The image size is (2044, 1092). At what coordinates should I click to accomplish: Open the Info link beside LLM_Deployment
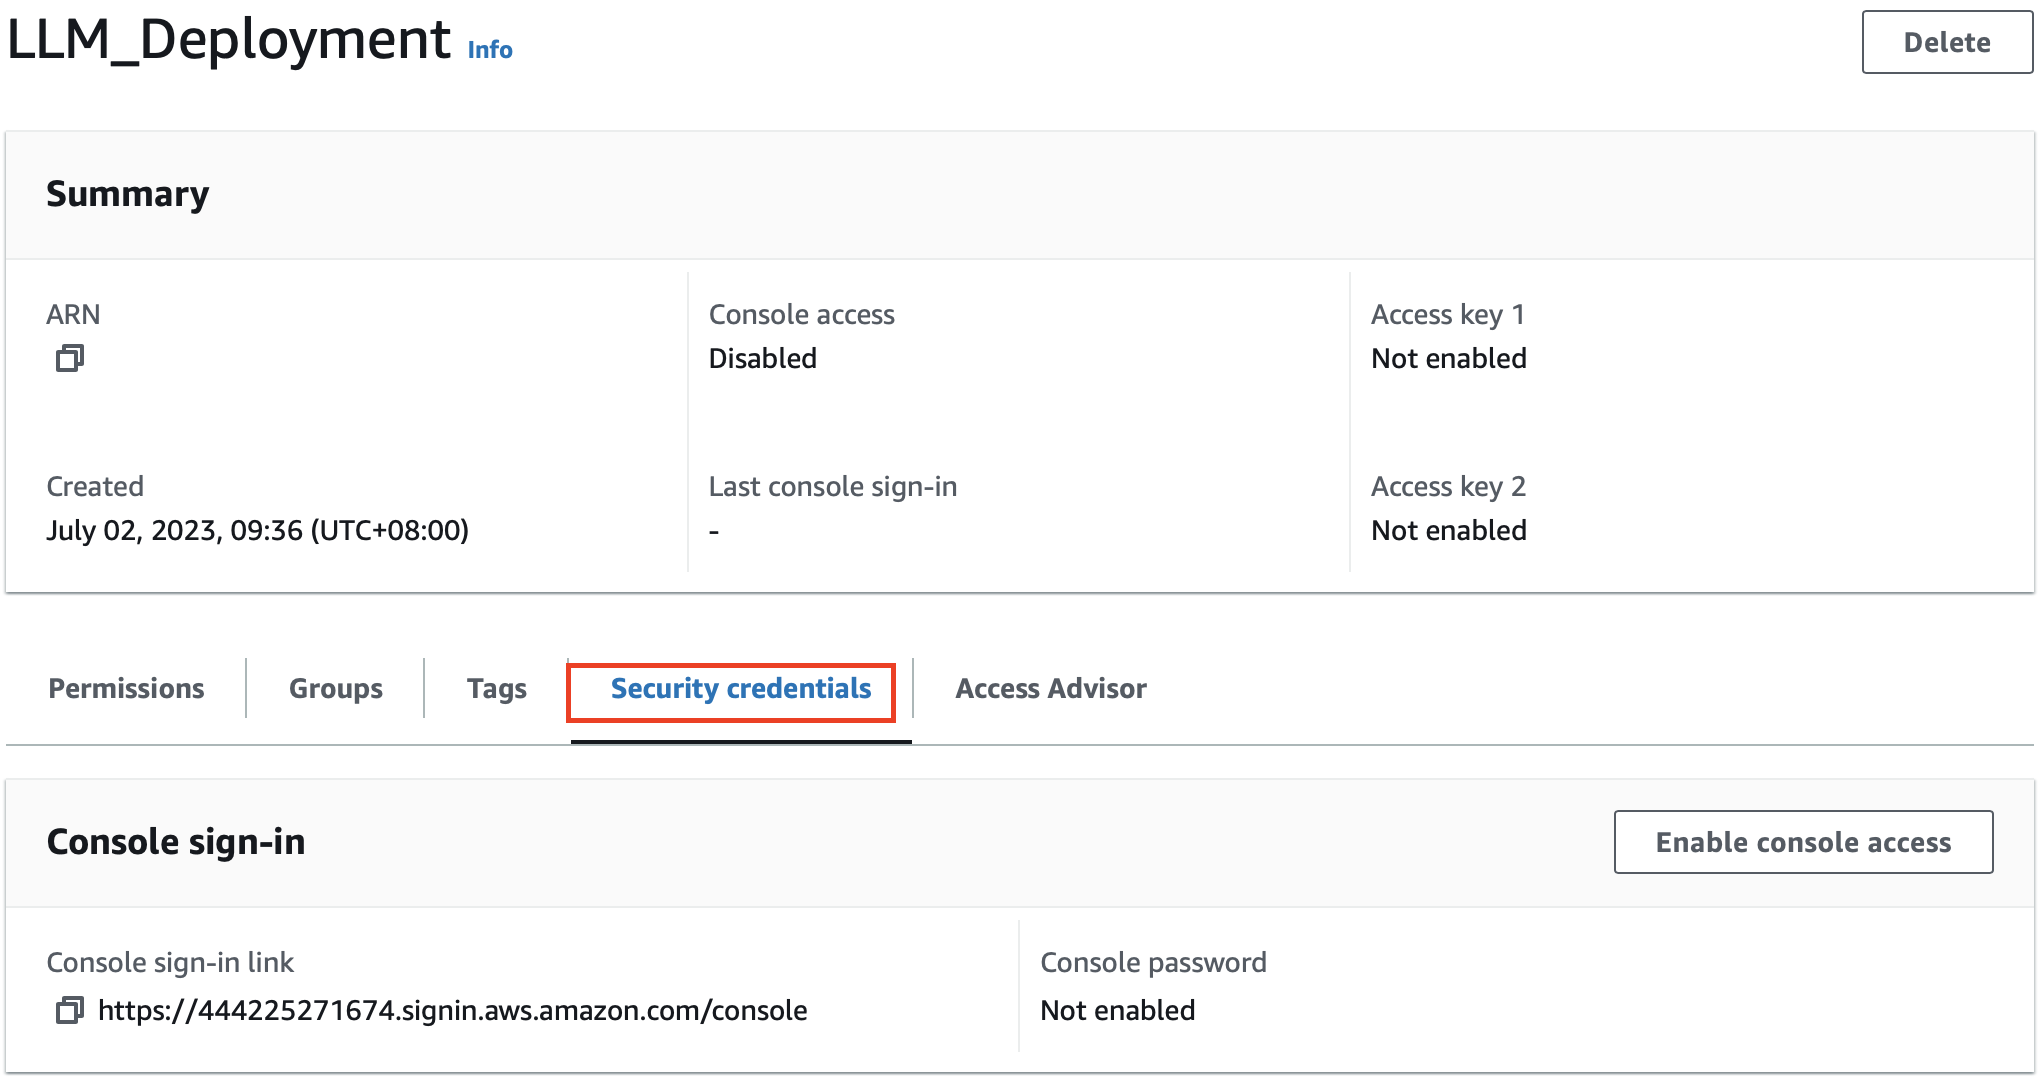coord(490,50)
